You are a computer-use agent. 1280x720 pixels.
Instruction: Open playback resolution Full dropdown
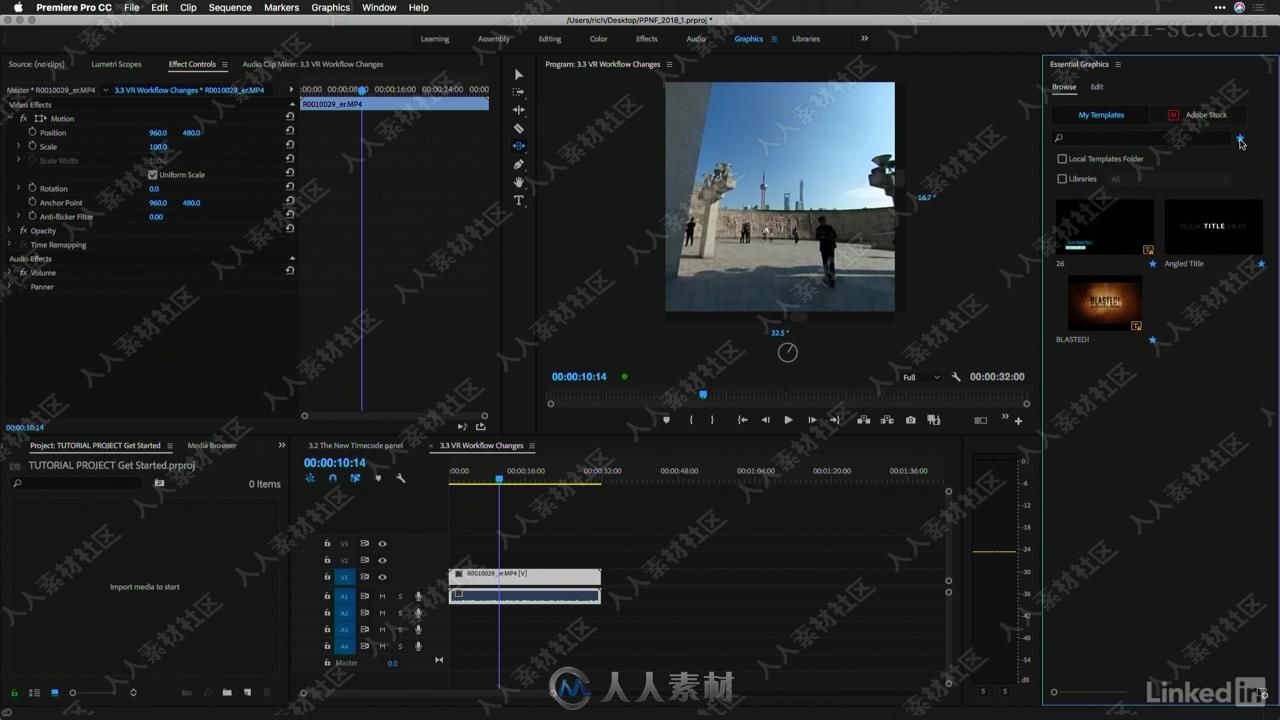921,377
